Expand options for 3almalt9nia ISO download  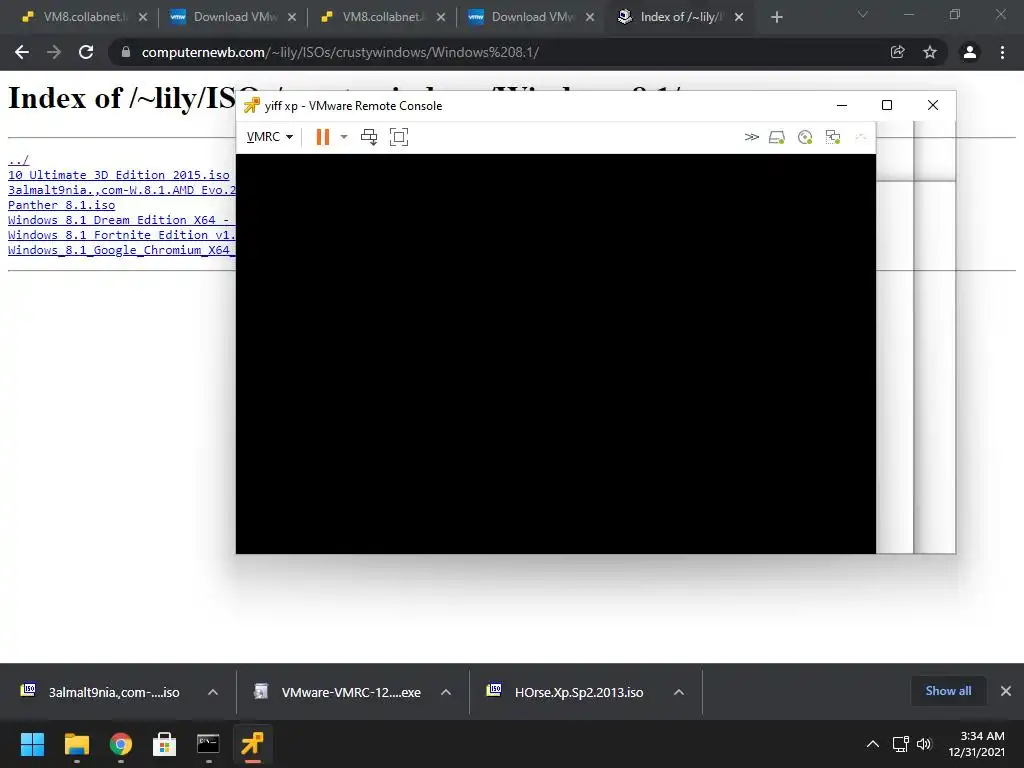[213, 692]
